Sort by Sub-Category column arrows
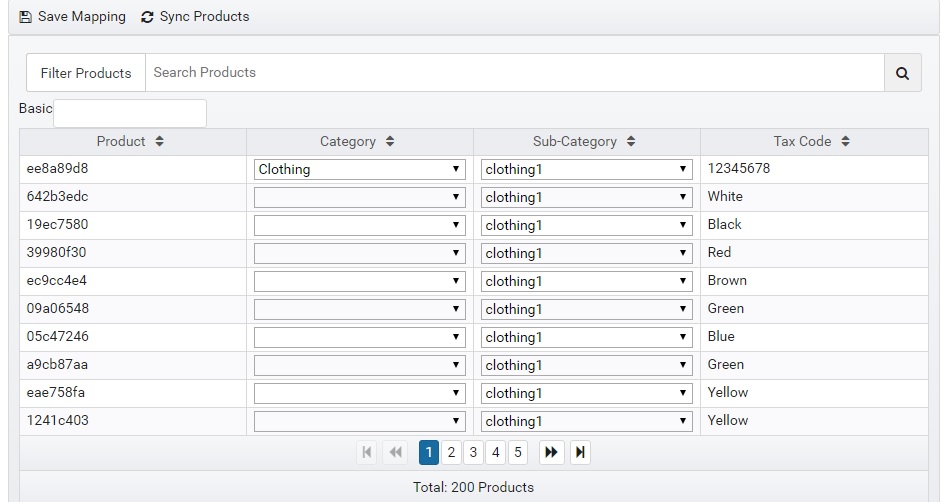The image size is (942, 502). click(x=631, y=142)
